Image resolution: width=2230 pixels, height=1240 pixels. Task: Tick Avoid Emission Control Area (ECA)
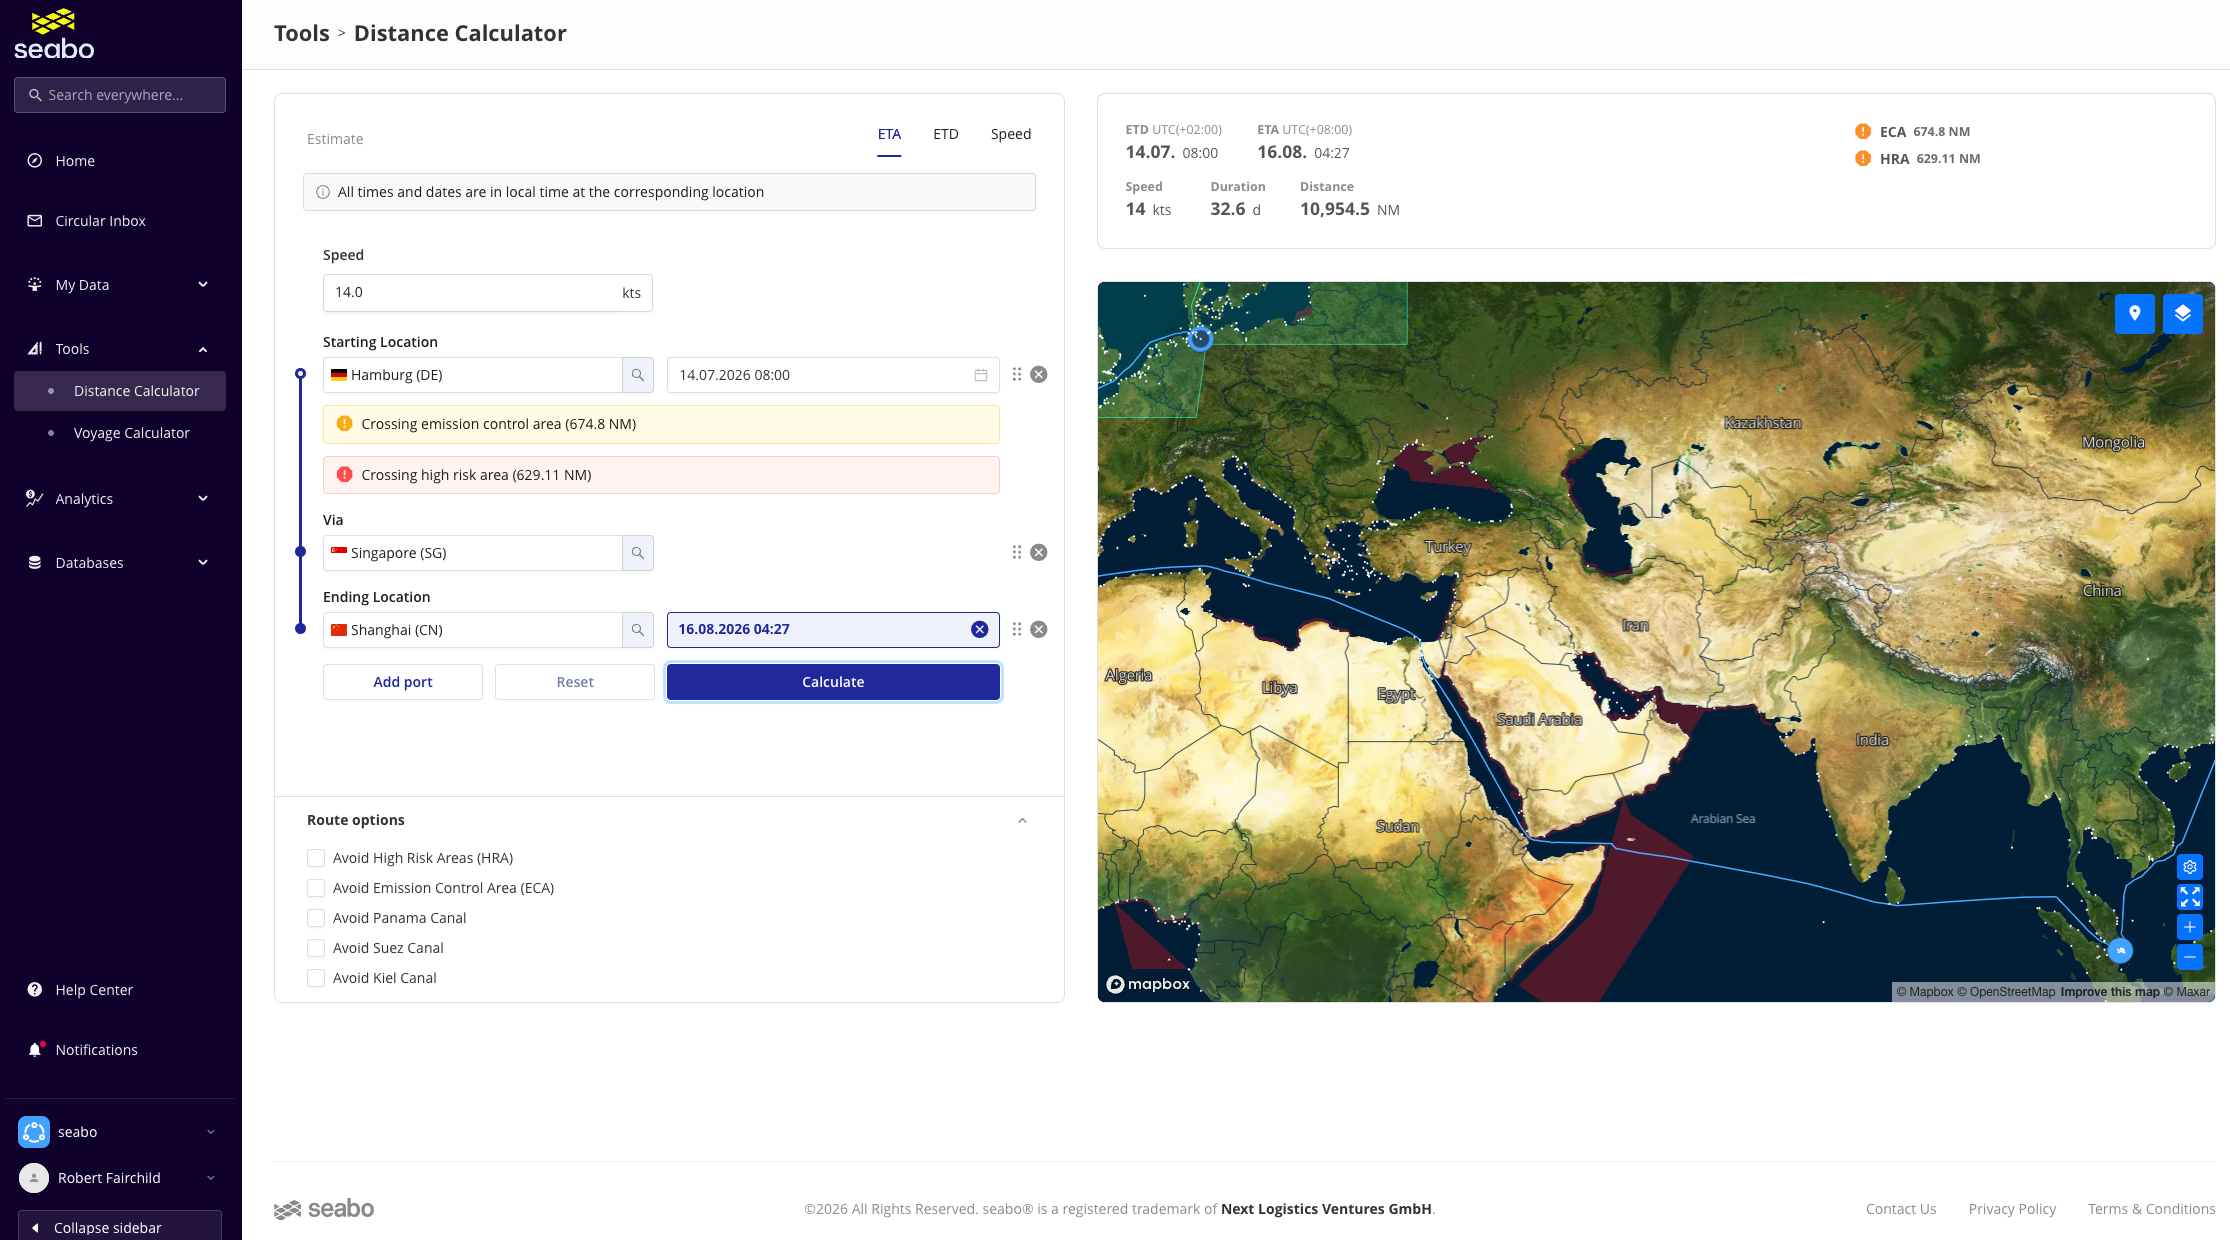click(x=316, y=888)
